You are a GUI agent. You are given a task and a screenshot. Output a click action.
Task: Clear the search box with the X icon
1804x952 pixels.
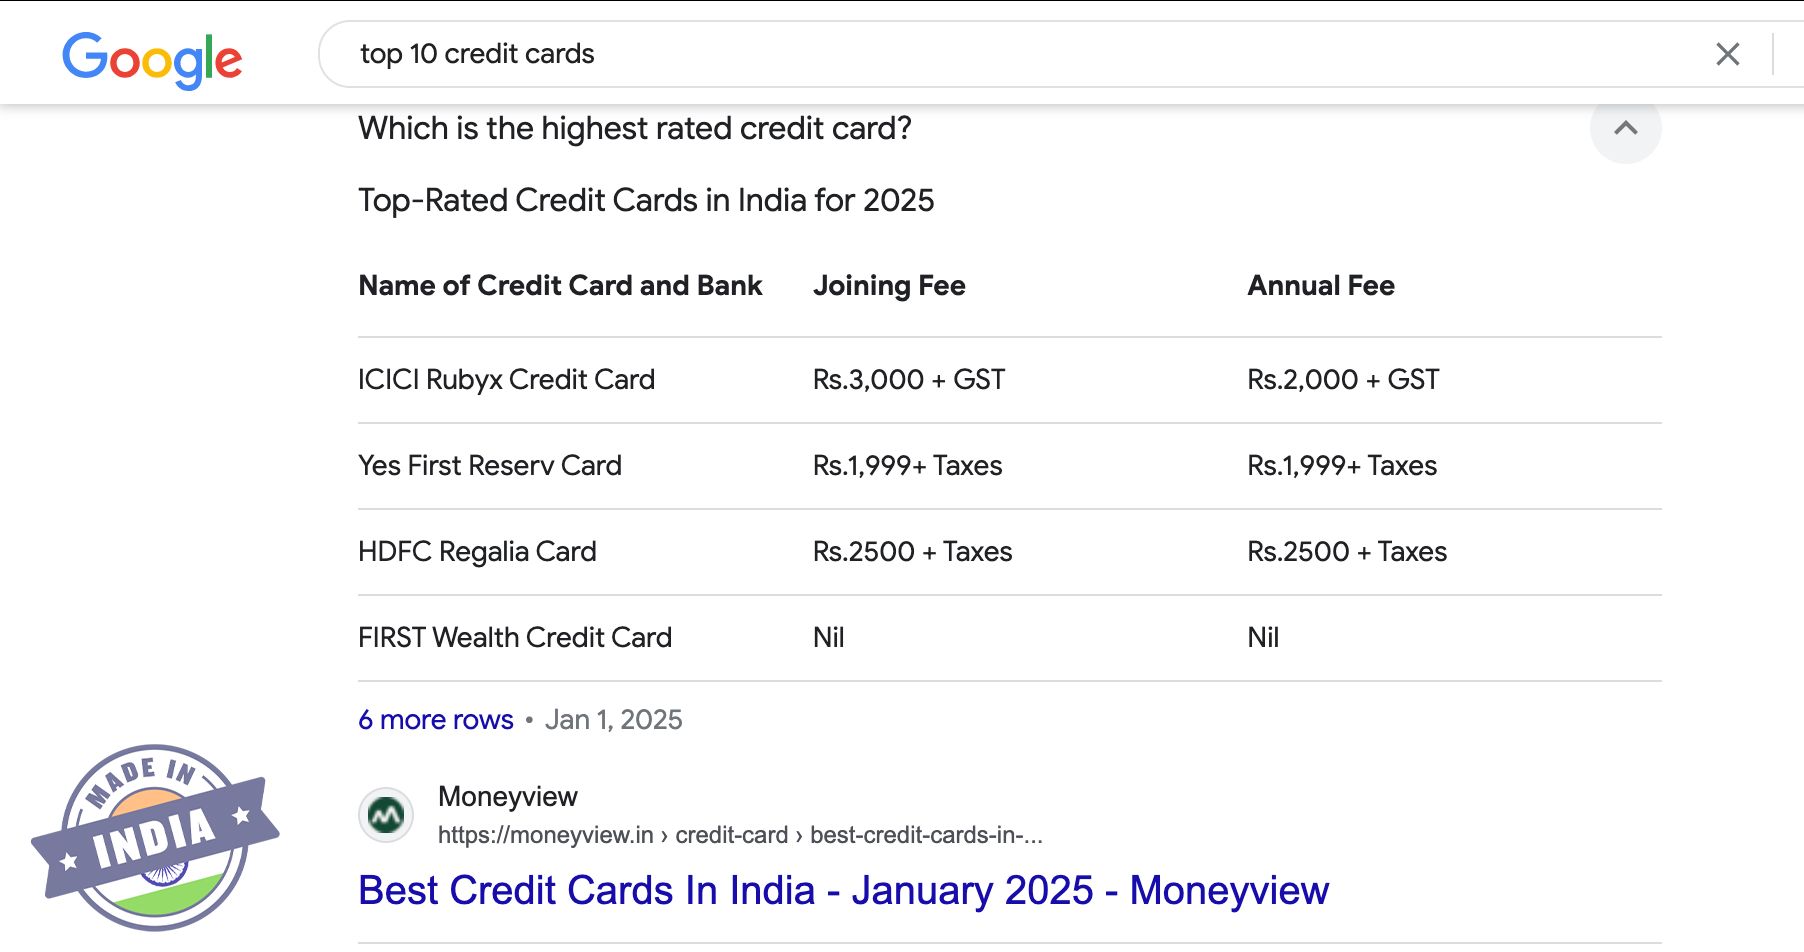[x=1727, y=54]
